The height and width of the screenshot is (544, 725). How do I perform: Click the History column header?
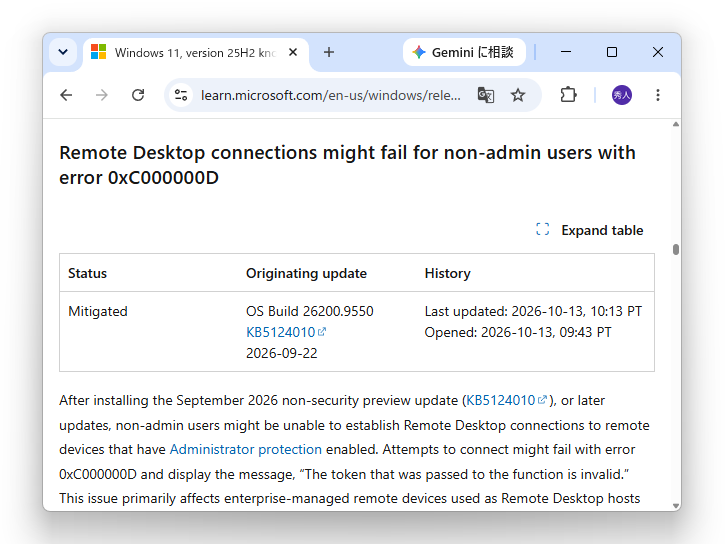[448, 273]
